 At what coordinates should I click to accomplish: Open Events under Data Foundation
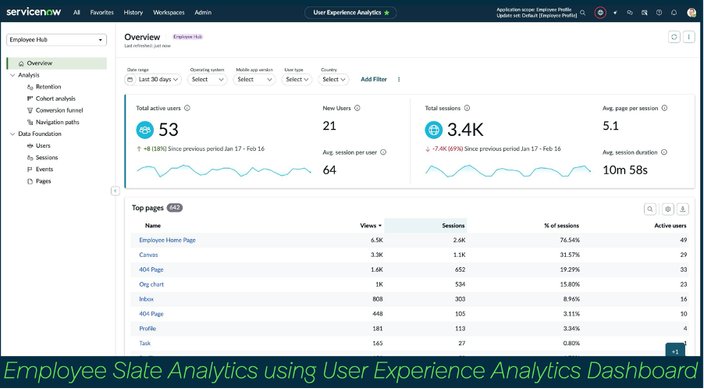coord(44,169)
